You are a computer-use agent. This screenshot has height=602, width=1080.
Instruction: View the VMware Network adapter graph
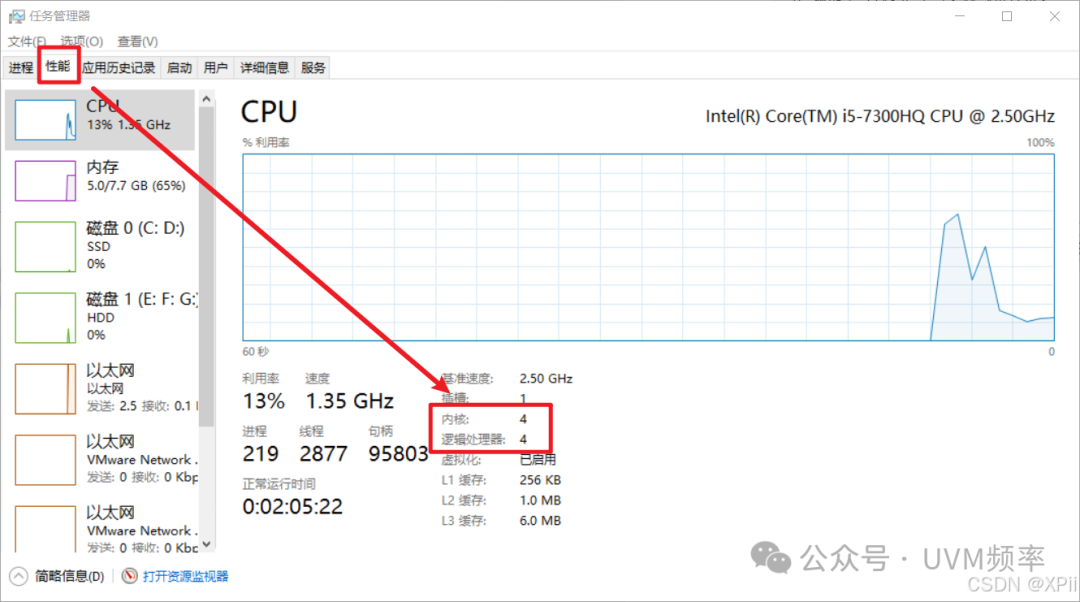(x=100, y=458)
